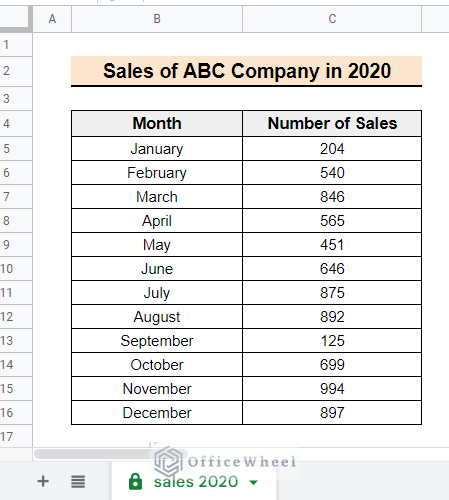Image resolution: width=449 pixels, height=500 pixels.
Task: Click the Number of Sales header cell
Action: [x=332, y=124]
